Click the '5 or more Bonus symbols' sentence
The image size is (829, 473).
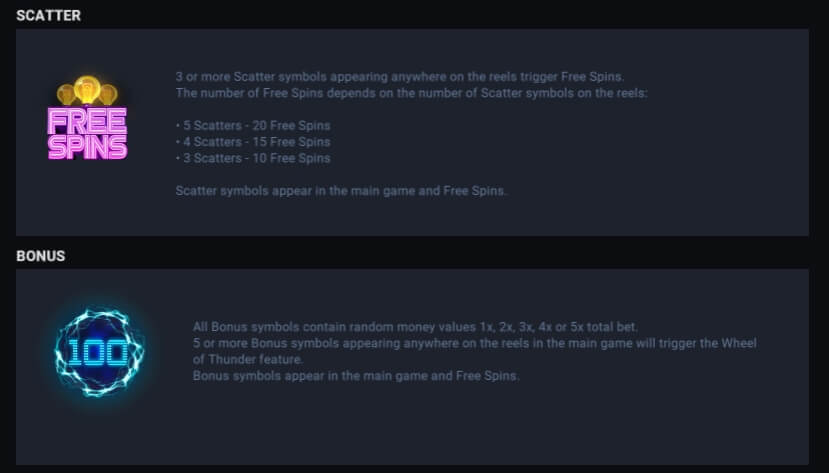(474, 343)
